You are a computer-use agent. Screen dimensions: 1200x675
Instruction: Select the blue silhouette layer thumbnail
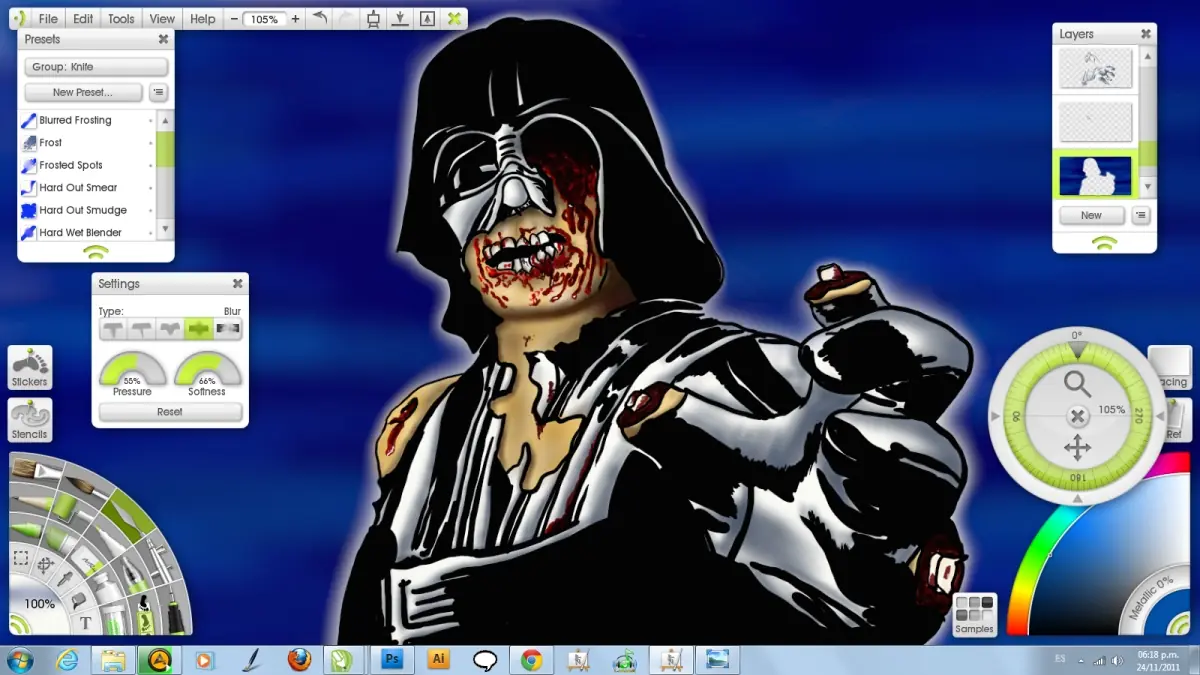click(x=1095, y=175)
